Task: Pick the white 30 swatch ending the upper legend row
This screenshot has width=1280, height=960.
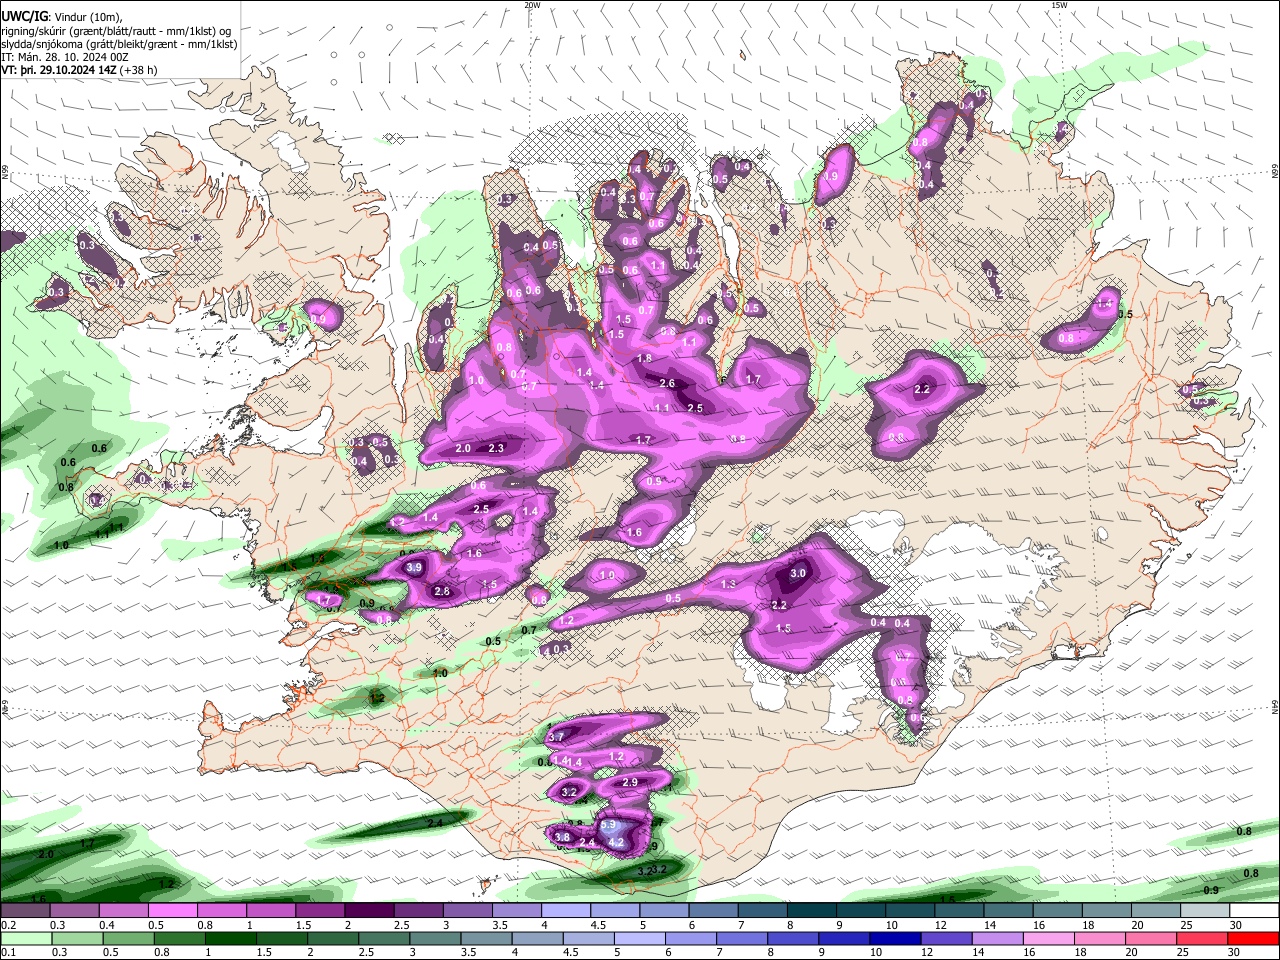Action: pyautogui.click(x=1254, y=912)
